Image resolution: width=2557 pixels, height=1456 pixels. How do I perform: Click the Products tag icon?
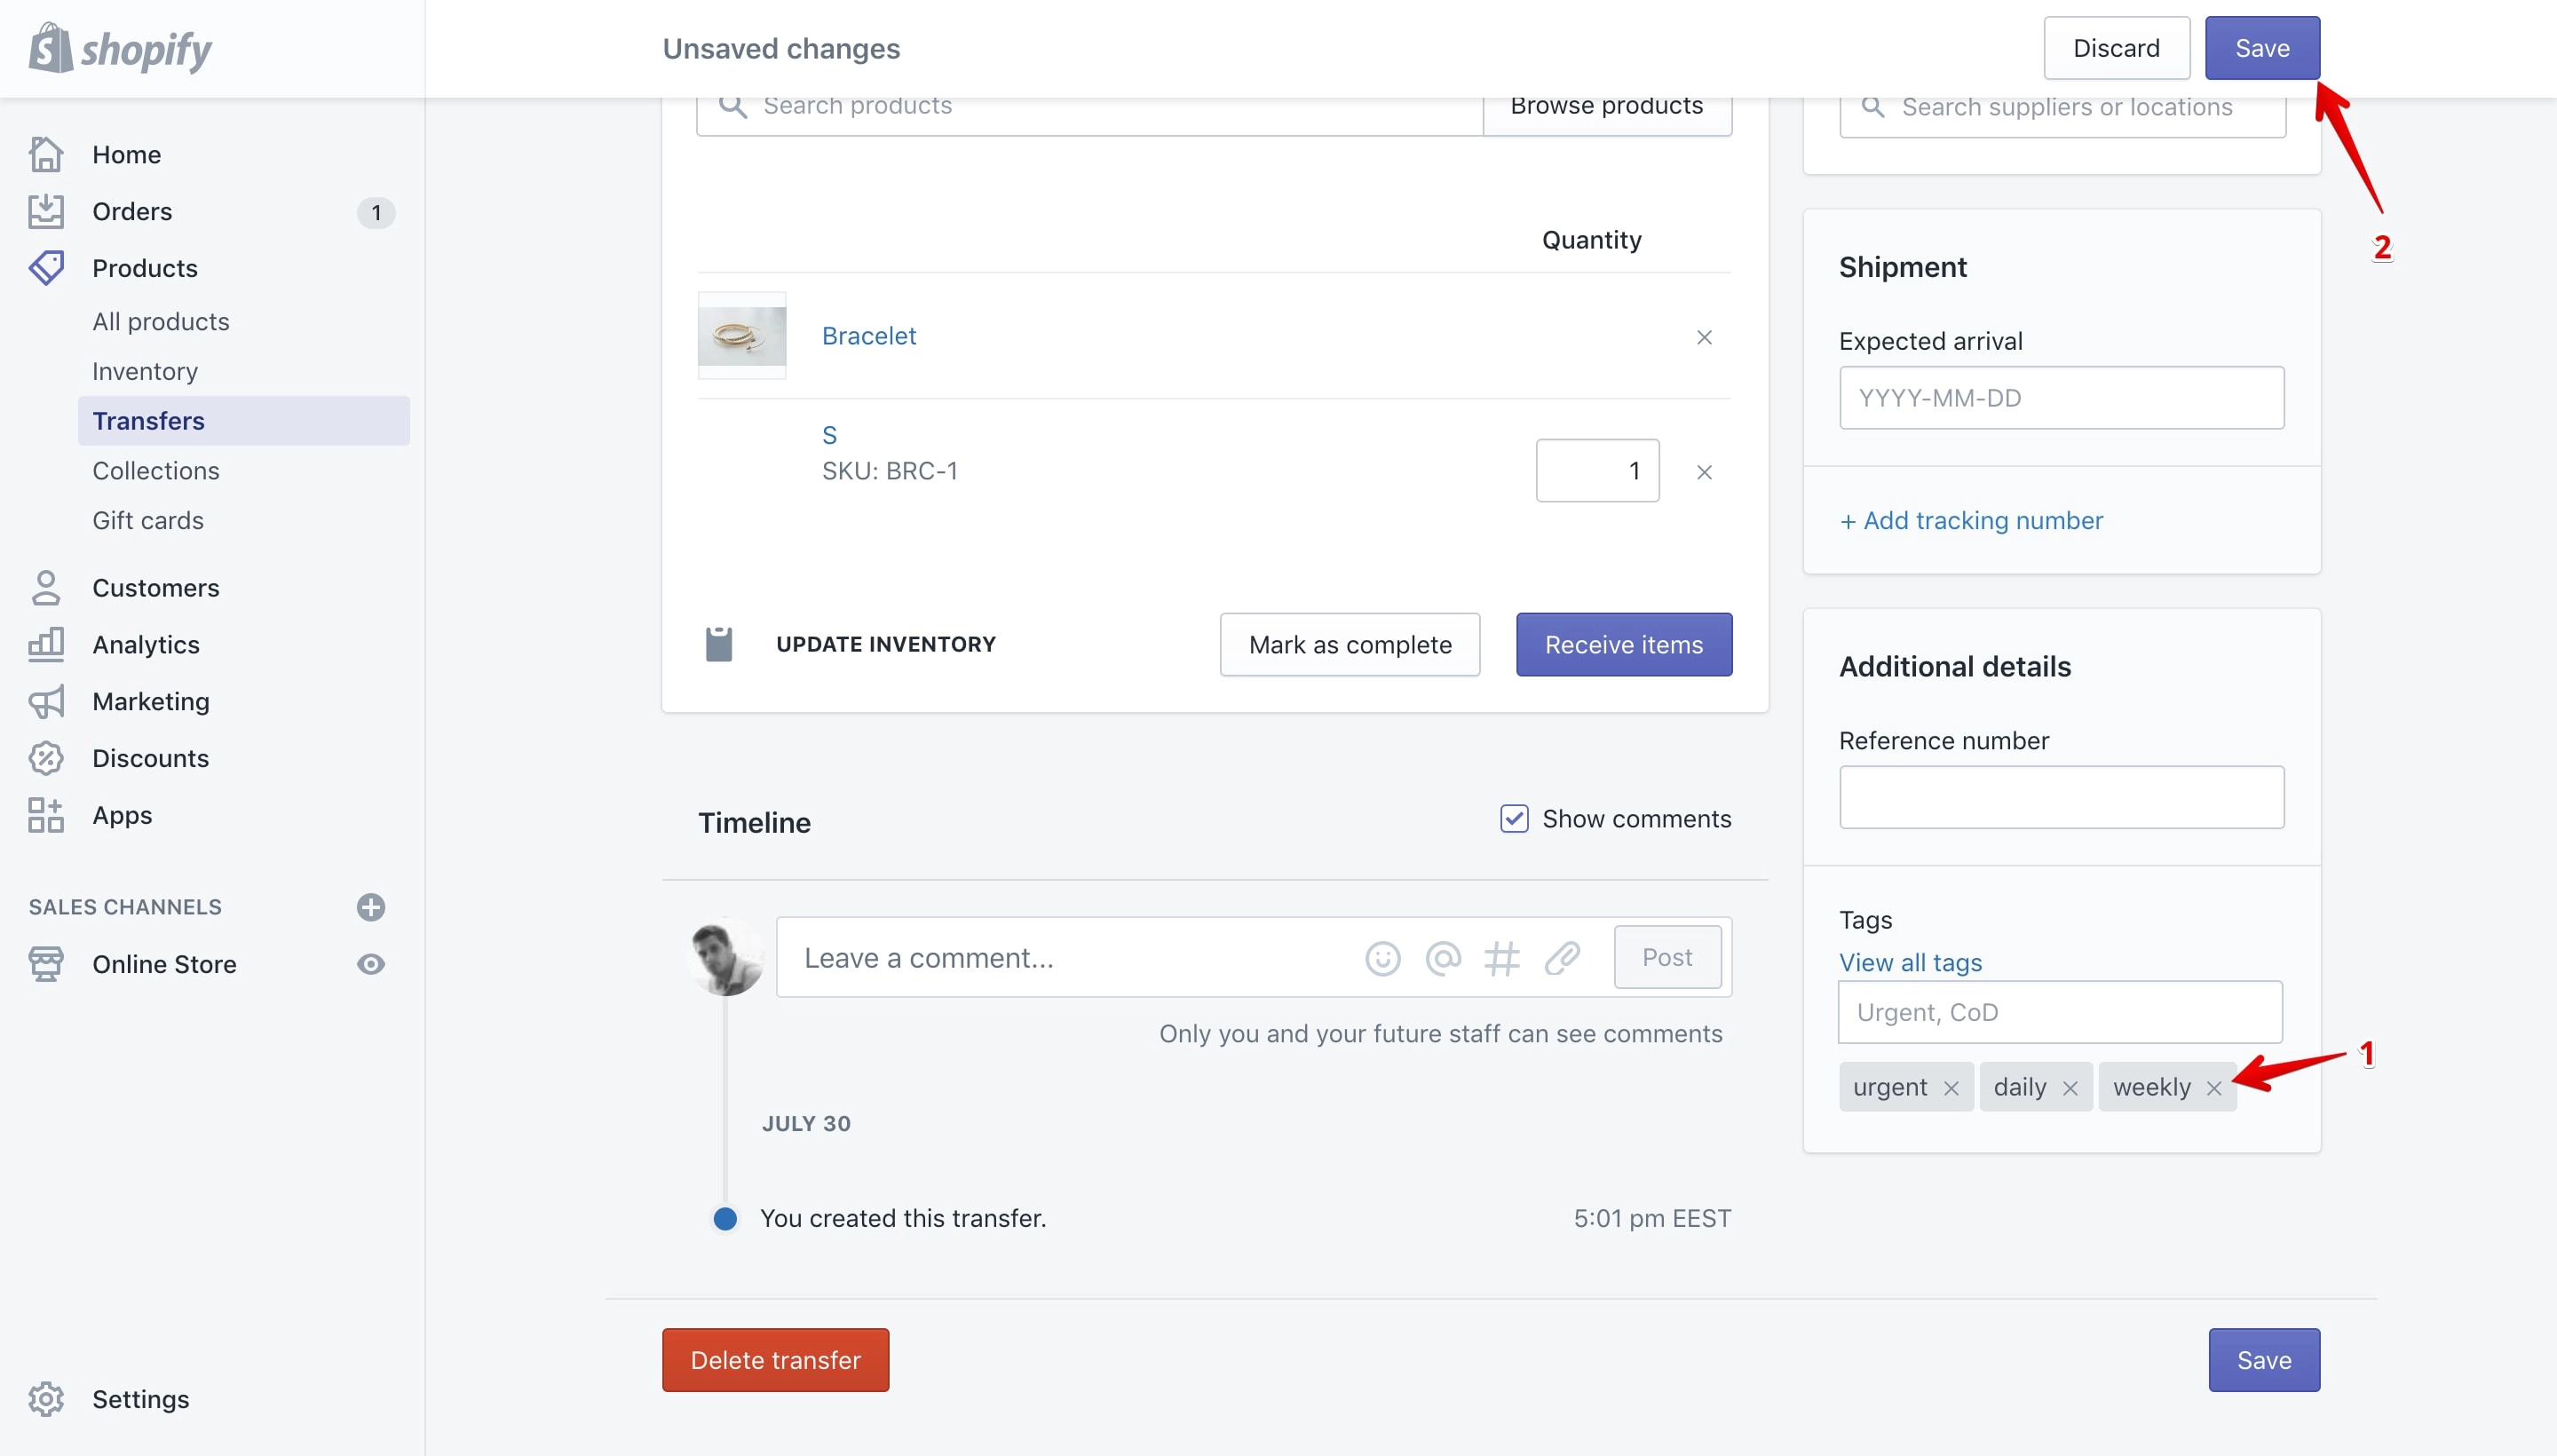pyautogui.click(x=46, y=268)
